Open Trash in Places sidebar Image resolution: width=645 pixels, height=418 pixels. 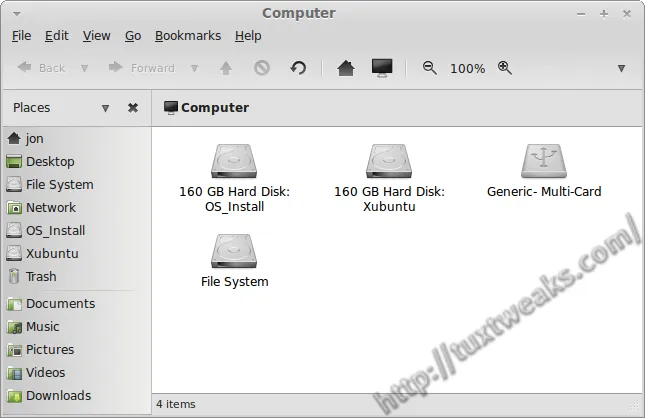[77, 277]
